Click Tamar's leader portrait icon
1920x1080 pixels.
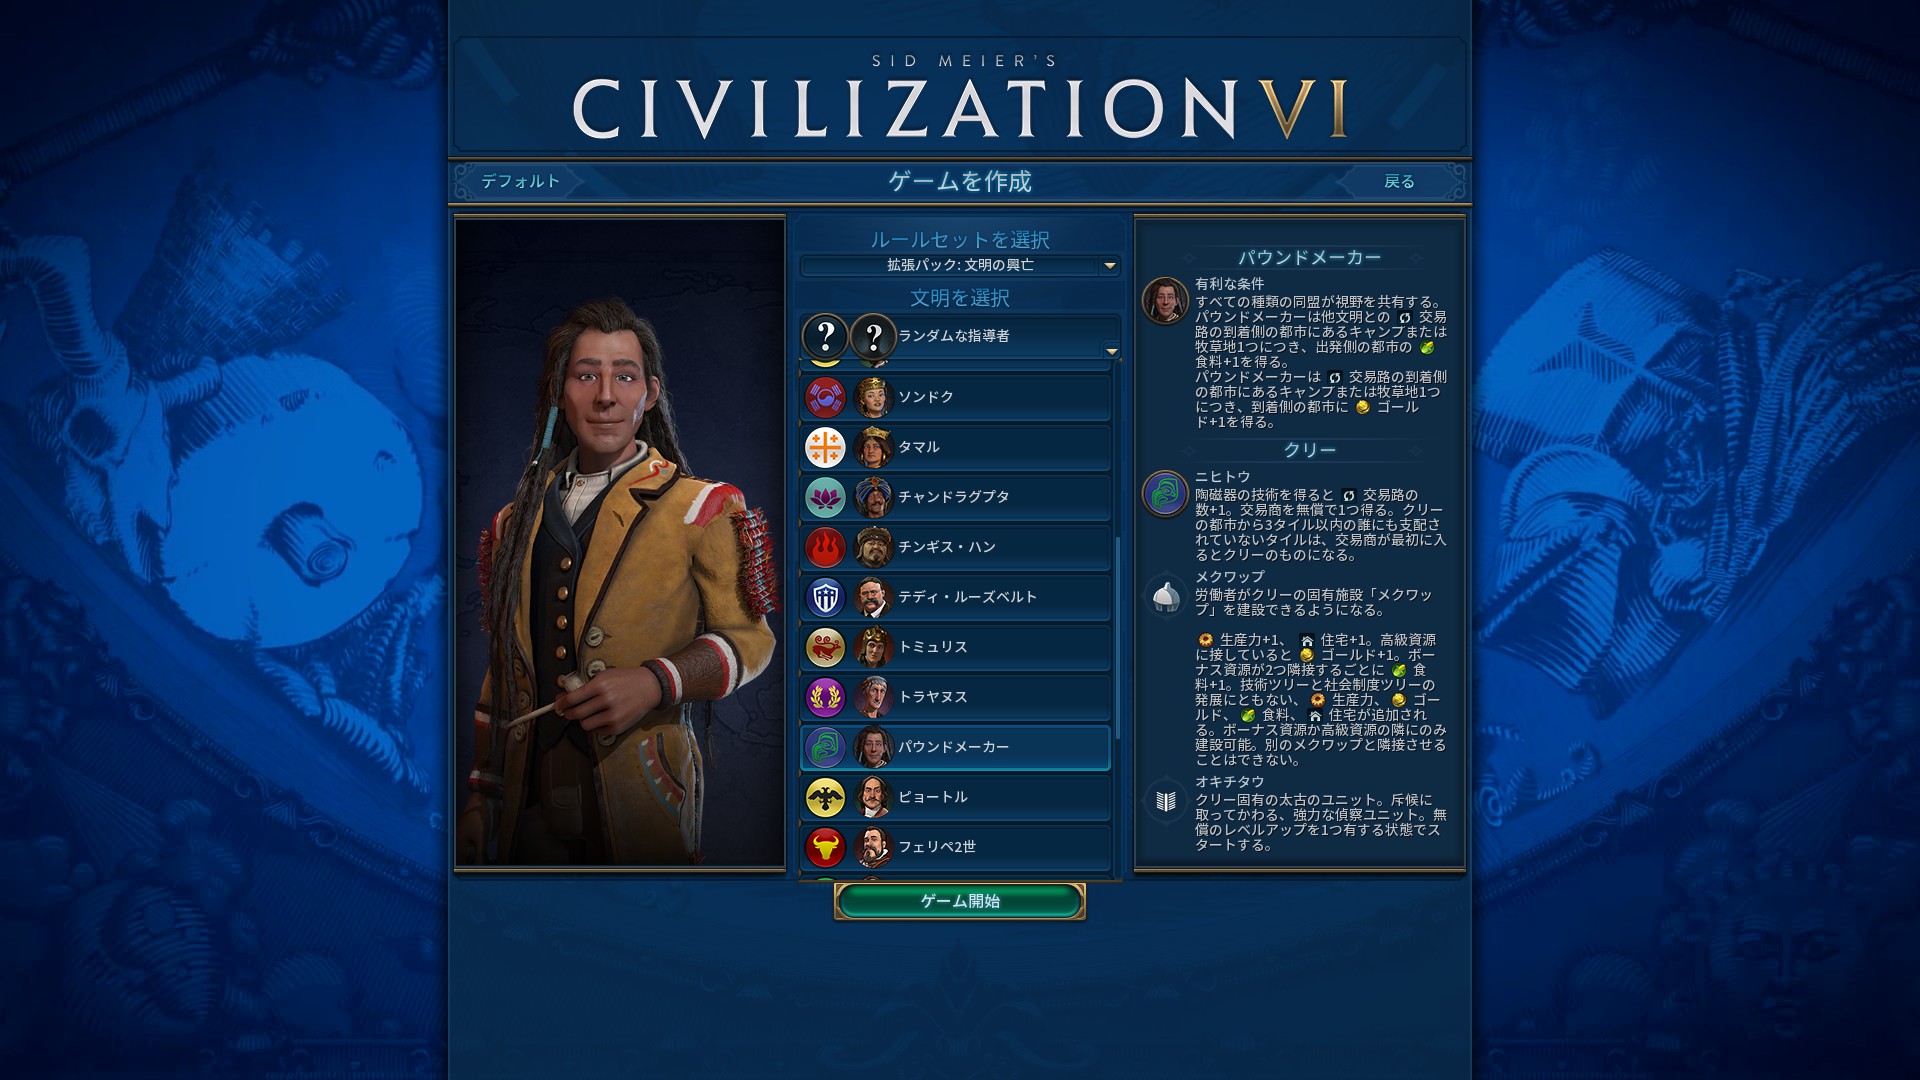click(873, 447)
